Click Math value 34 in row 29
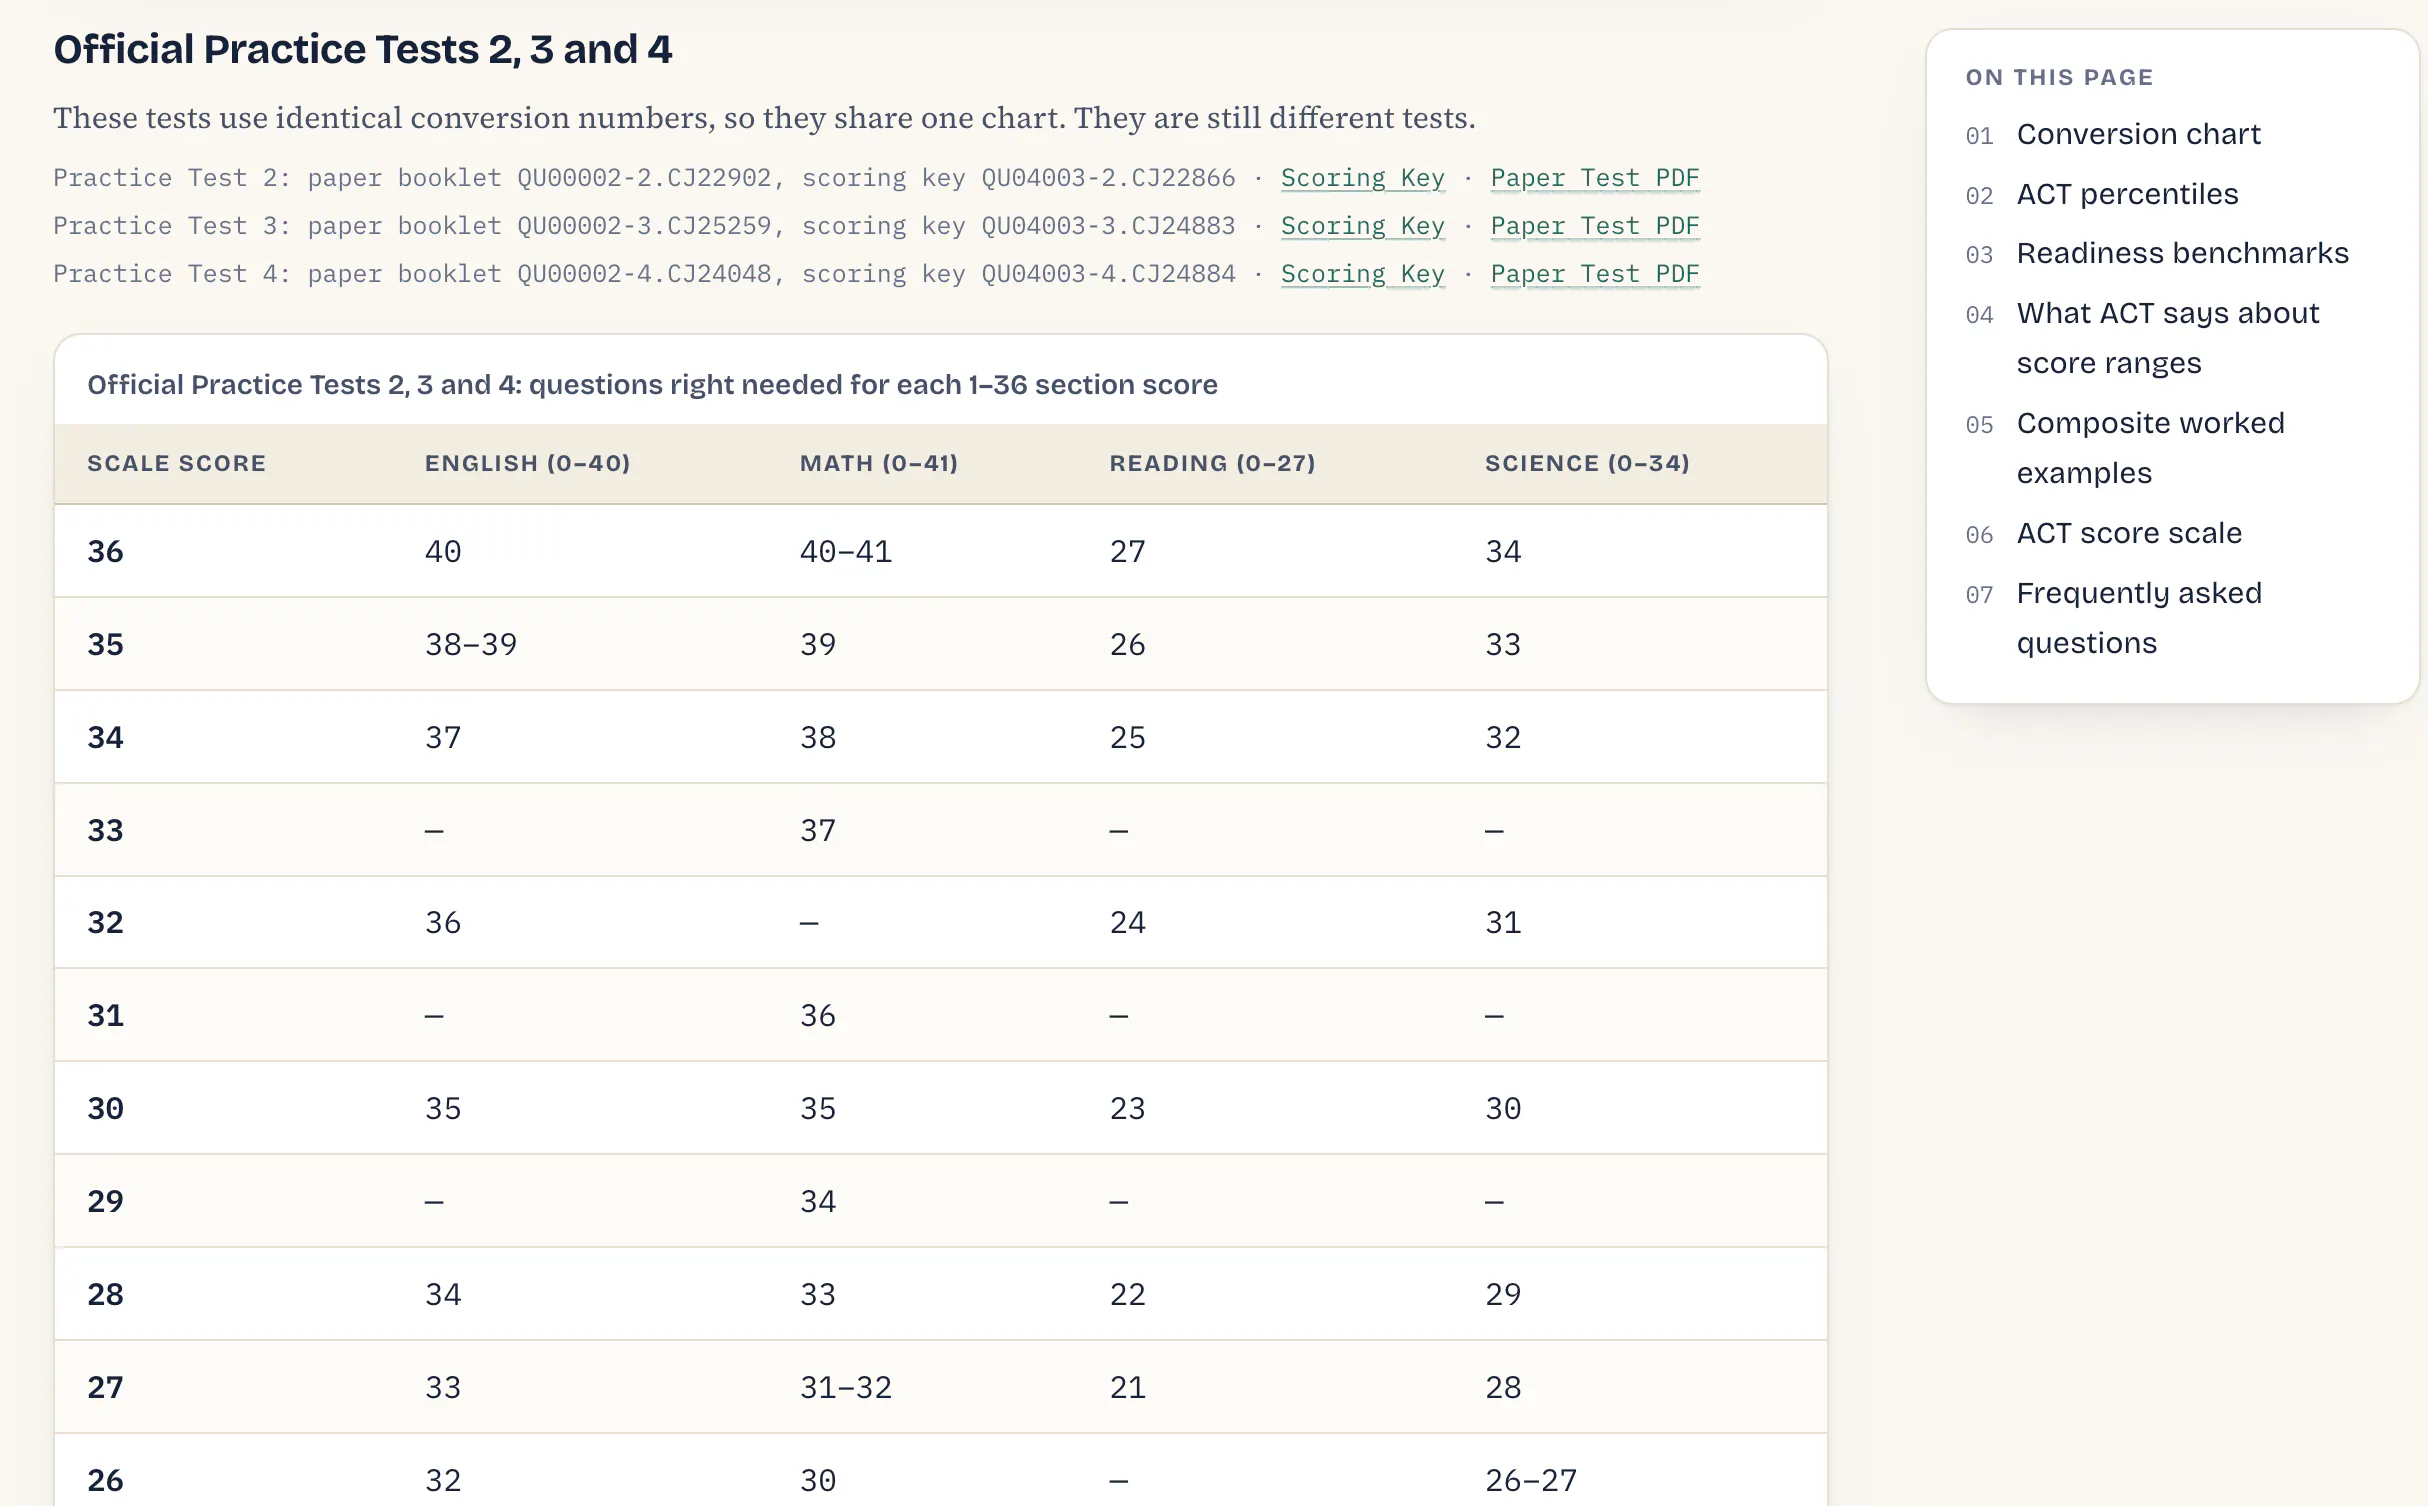 (818, 1201)
